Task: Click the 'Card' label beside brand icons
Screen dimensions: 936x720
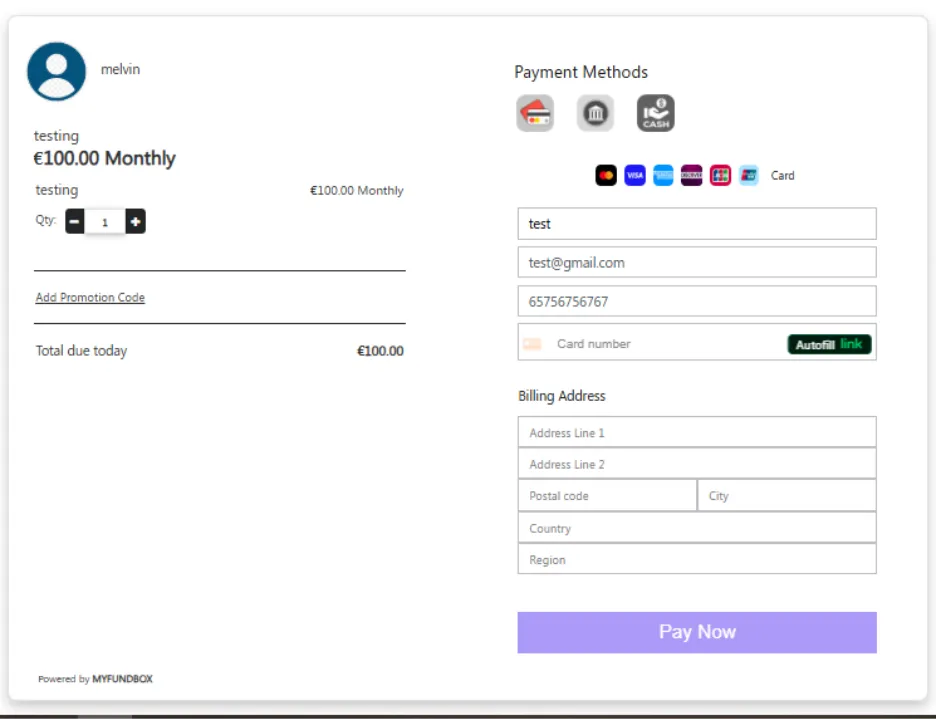Action: point(783,176)
